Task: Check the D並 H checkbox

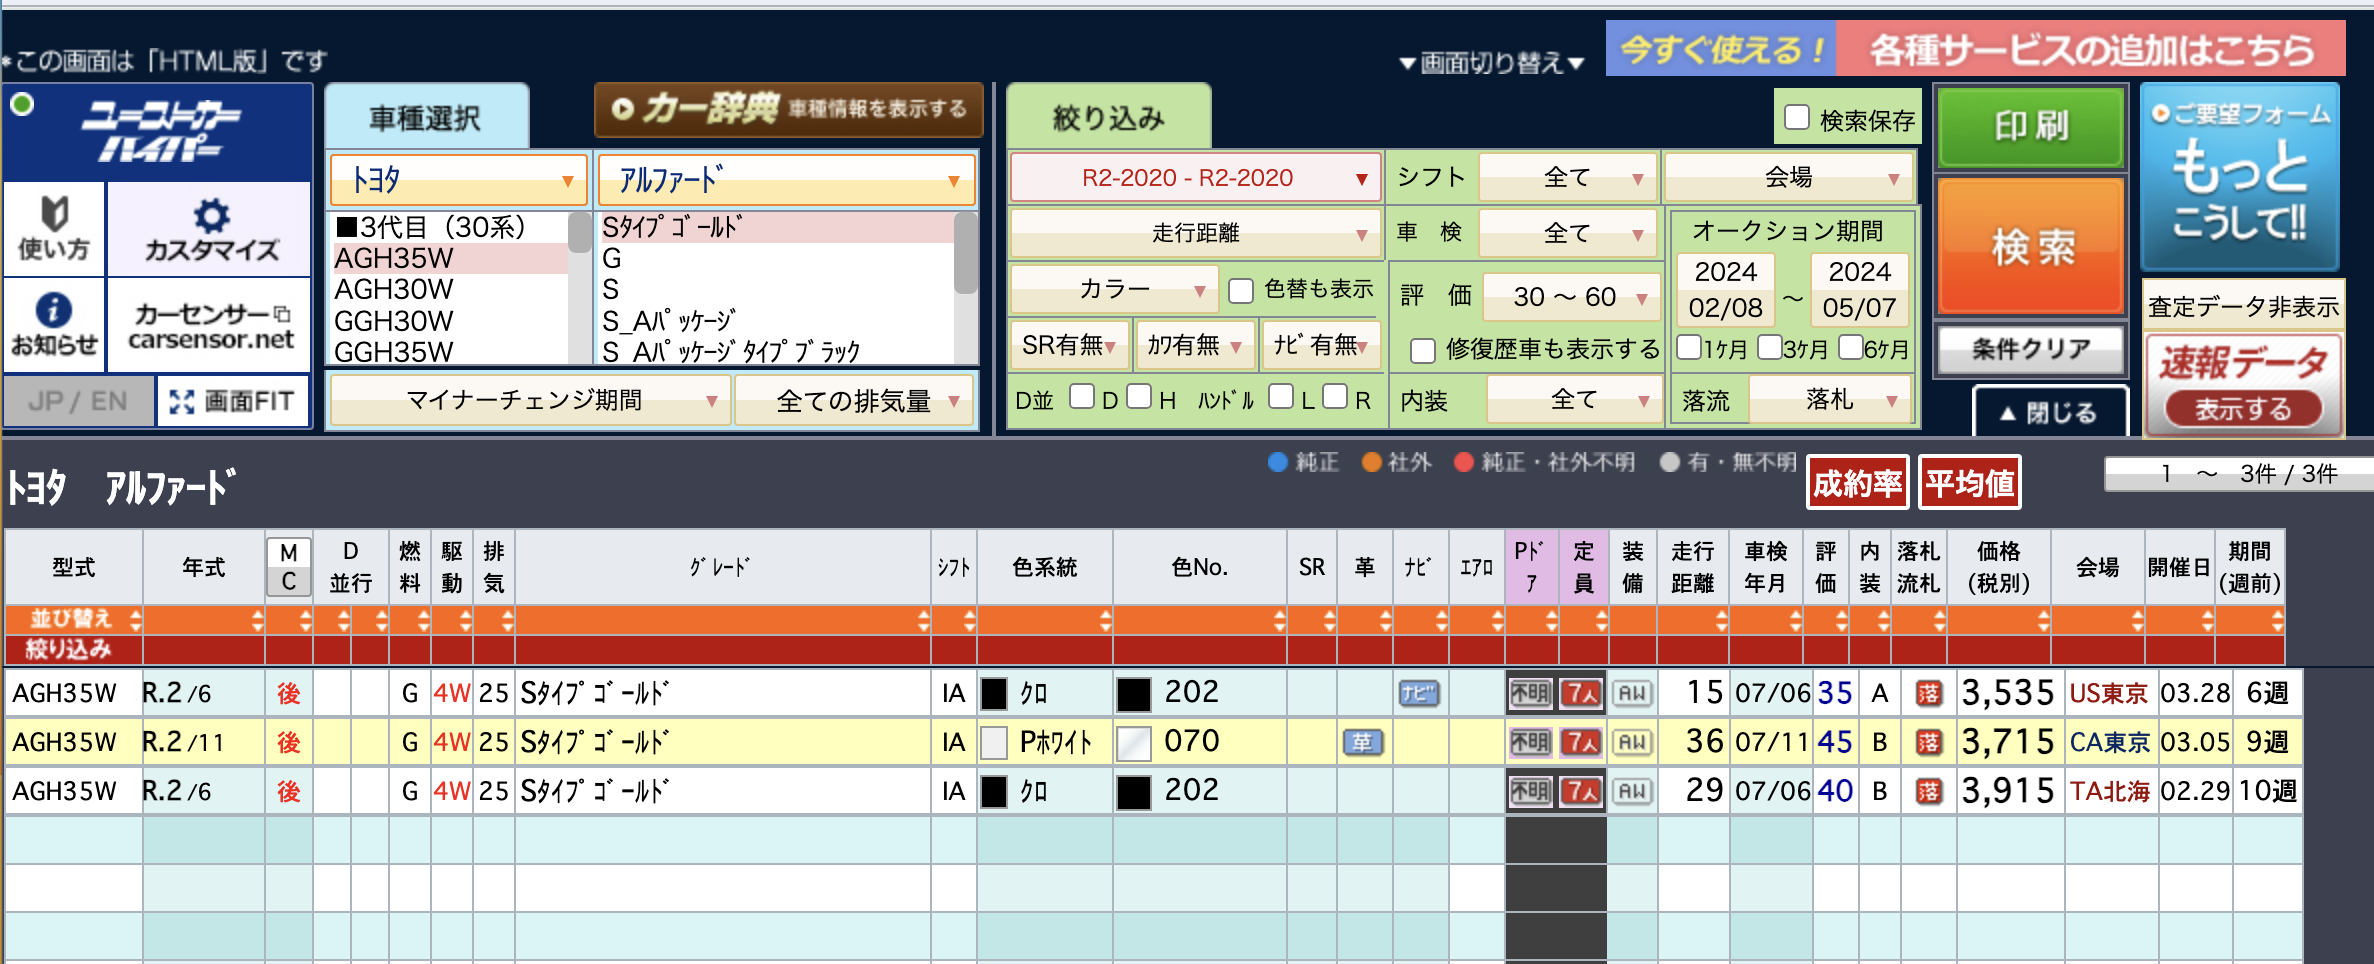Action: [x=1139, y=397]
